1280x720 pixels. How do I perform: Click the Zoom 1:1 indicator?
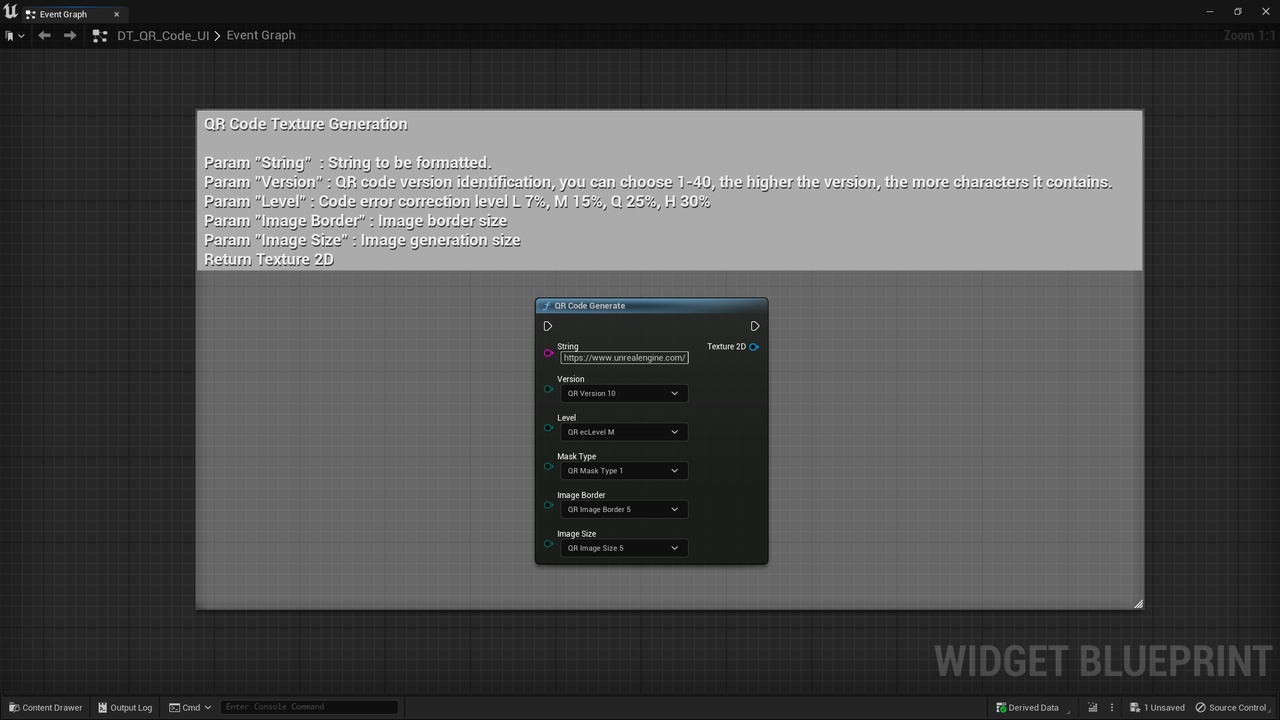click(x=1248, y=35)
